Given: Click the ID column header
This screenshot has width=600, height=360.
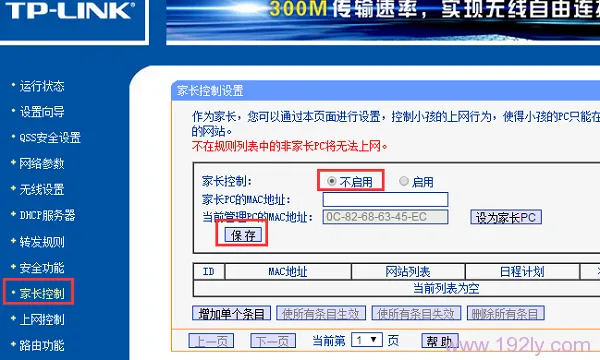Looking at the screenshot, I should 209,272.
